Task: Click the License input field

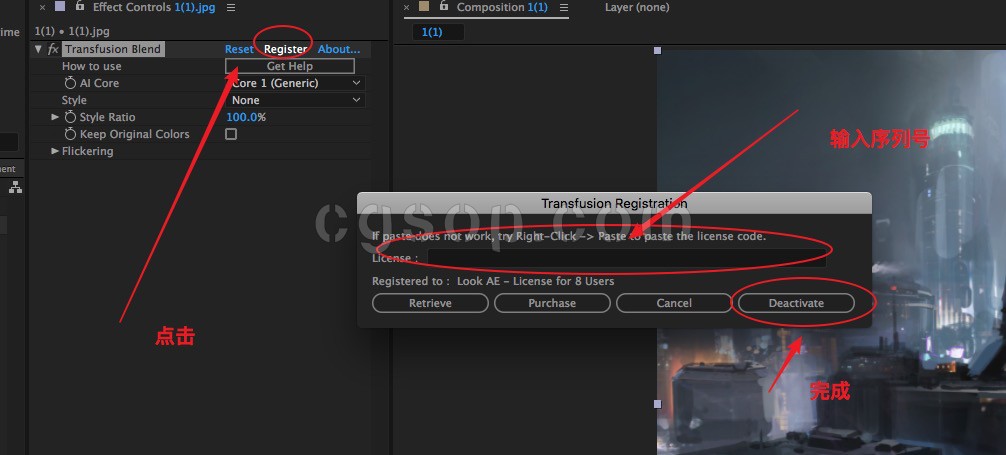Action: (627, 257)
